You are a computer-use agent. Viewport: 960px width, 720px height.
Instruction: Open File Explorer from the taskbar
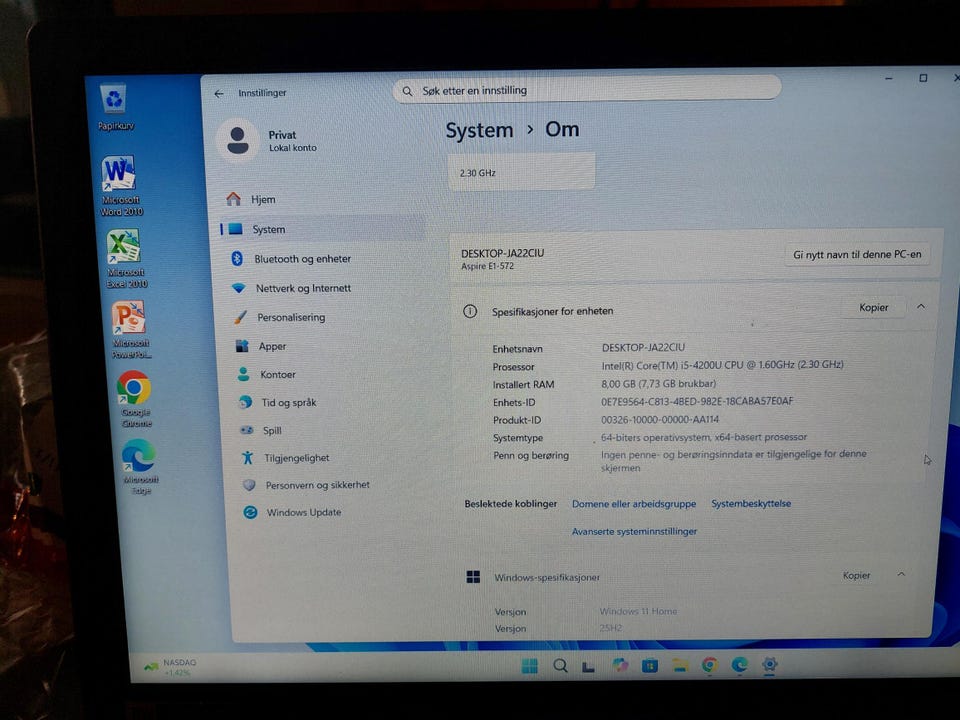point(680,665)
